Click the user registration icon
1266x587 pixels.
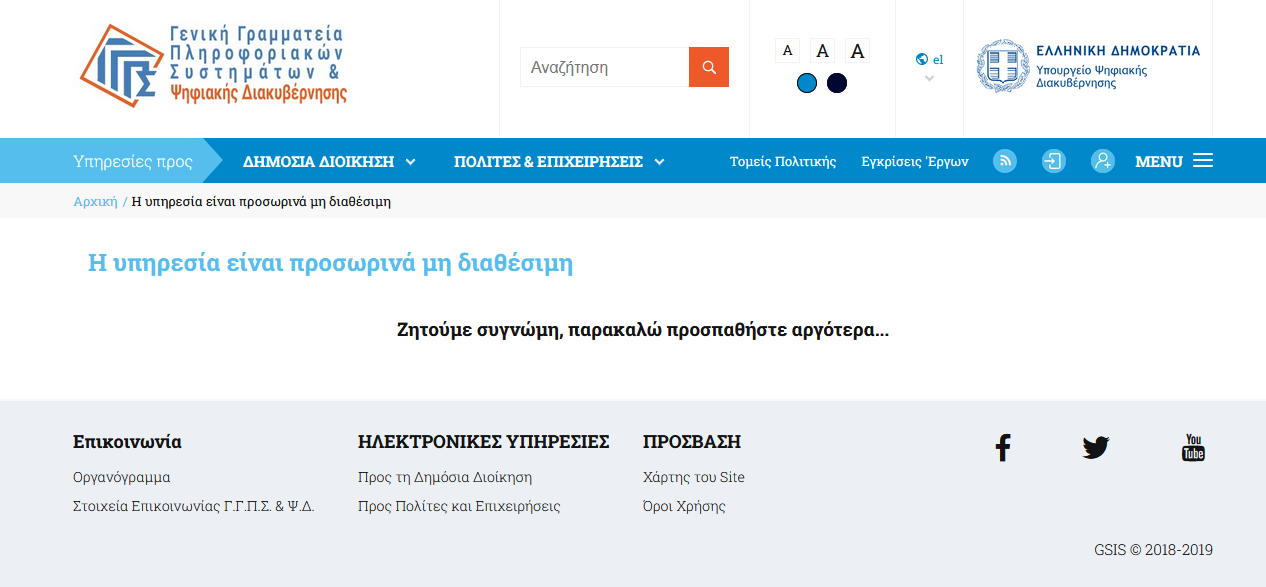[x=1102, y=161]
